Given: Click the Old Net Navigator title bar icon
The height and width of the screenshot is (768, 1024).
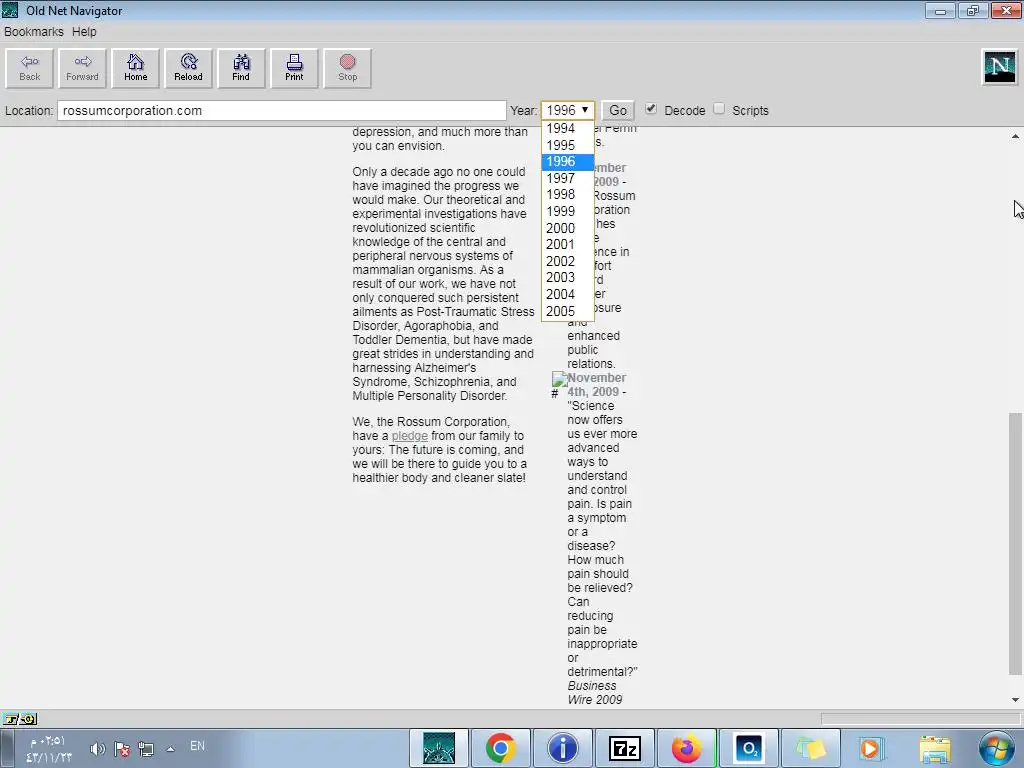Looking at the screenshot, I should 10,10.
